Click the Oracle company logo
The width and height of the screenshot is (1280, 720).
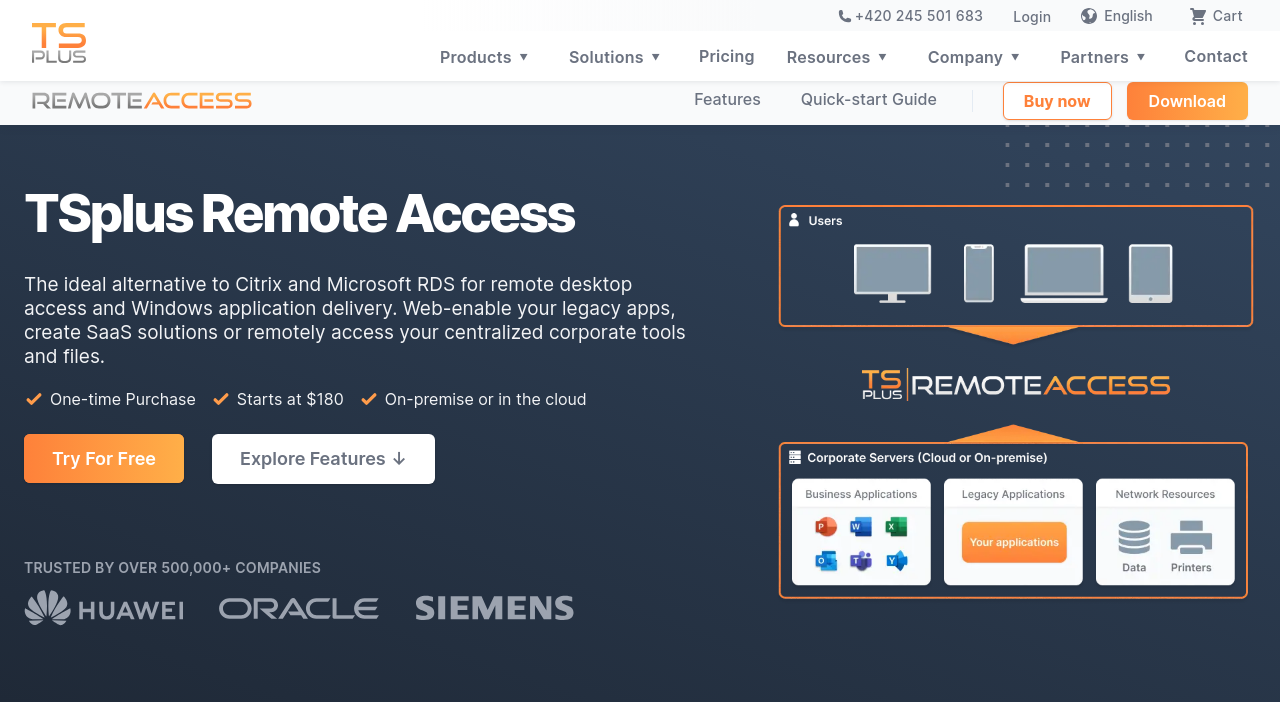click(299, 608)
